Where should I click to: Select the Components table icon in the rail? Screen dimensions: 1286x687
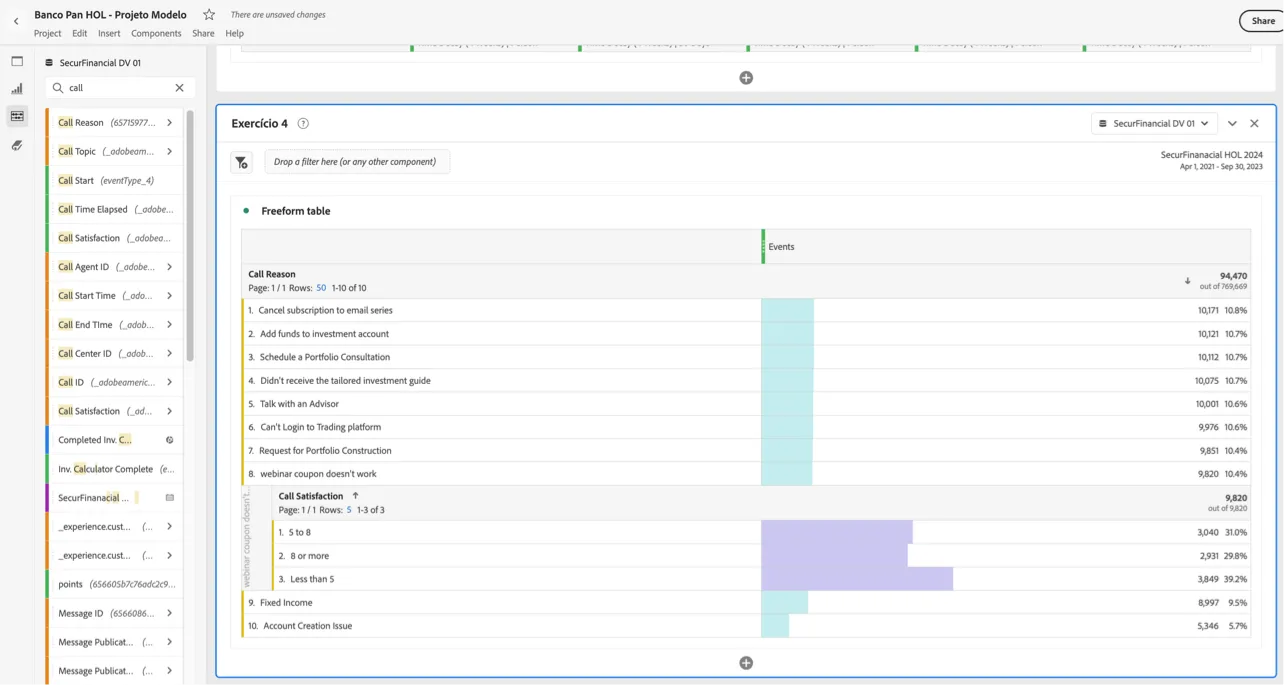[x=17, y=116]
